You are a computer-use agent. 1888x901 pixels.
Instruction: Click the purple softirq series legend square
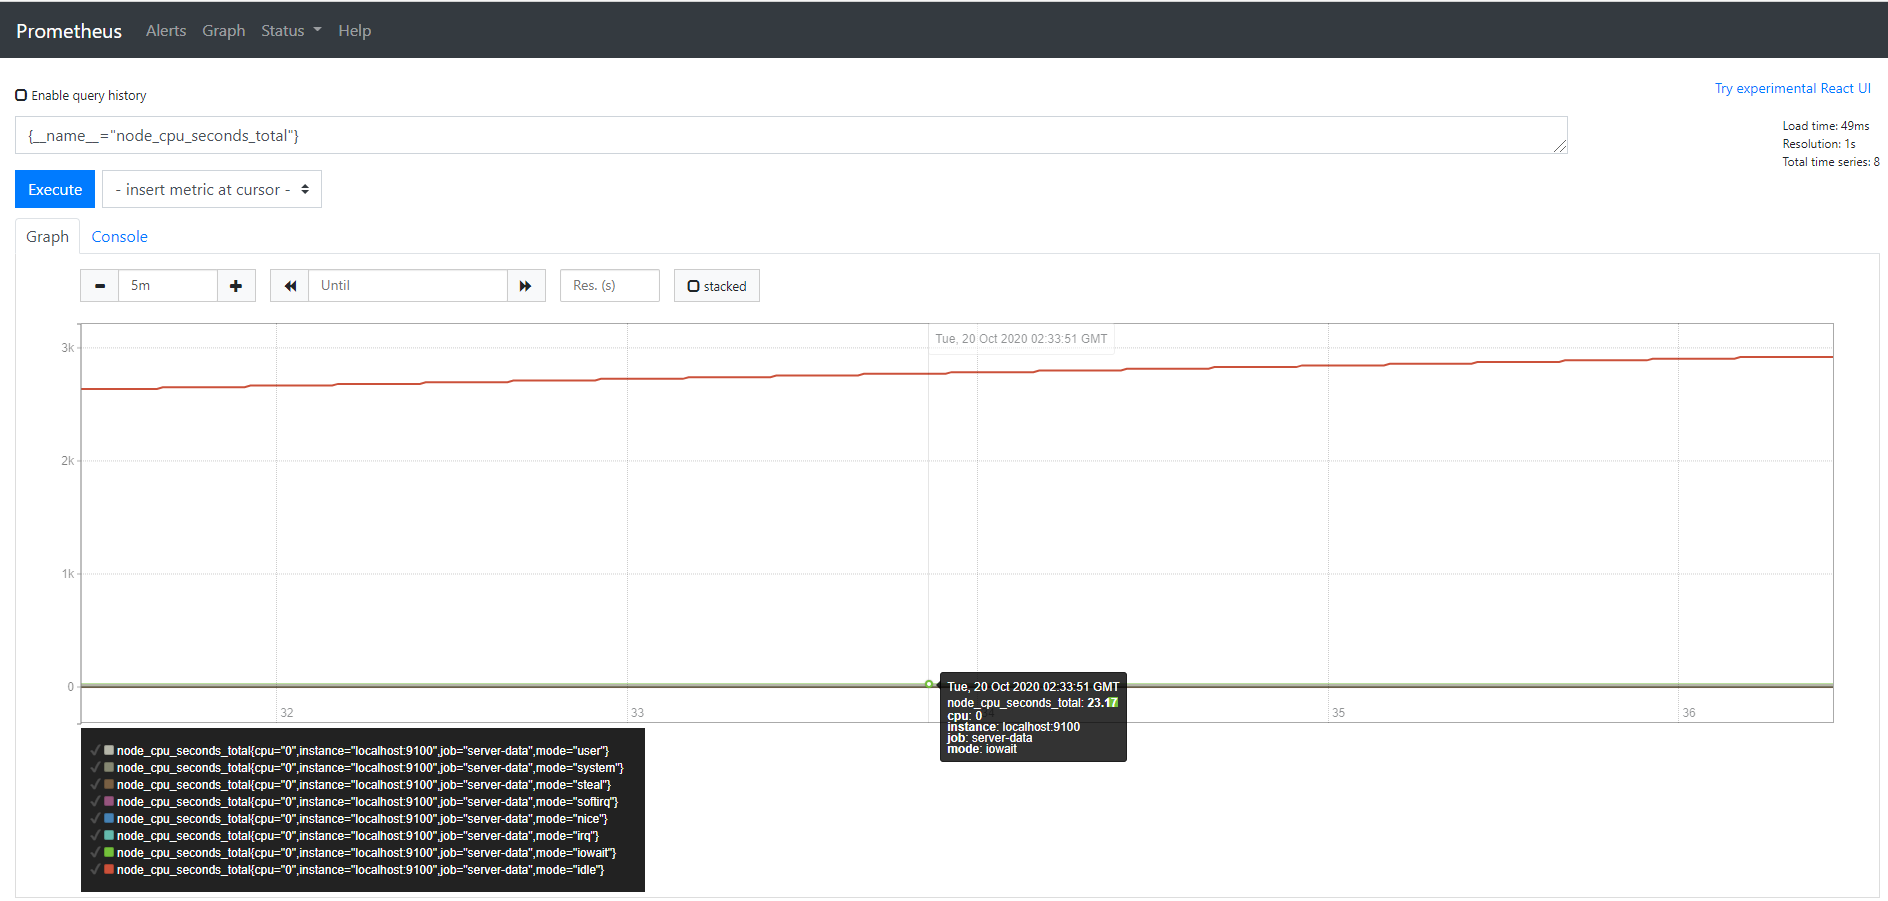[x=109, y=802]
